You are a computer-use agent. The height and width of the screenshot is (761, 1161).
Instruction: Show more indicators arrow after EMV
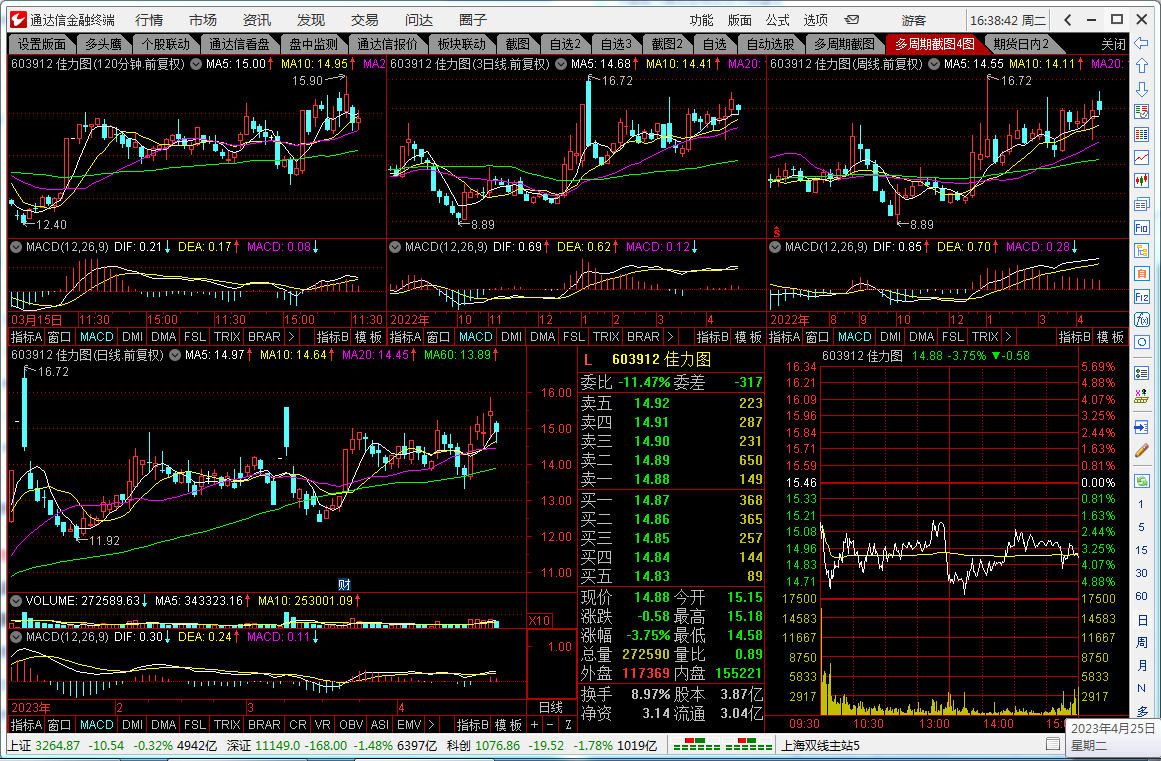coord(432,725)
